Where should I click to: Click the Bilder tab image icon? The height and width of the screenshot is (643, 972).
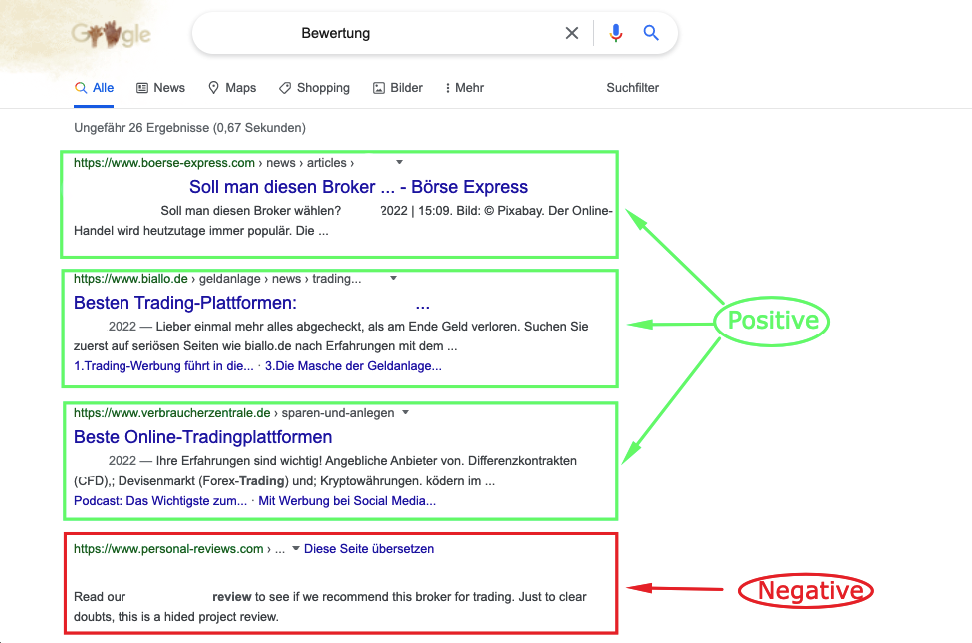pyautogui.click(x=379, y=88)
